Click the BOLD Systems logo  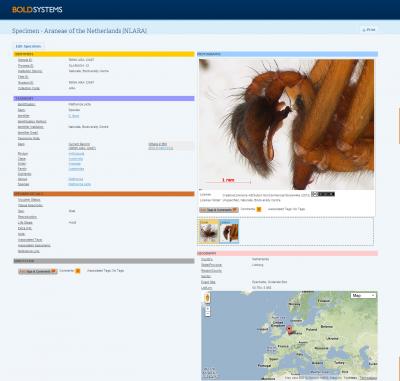point(37,10)
